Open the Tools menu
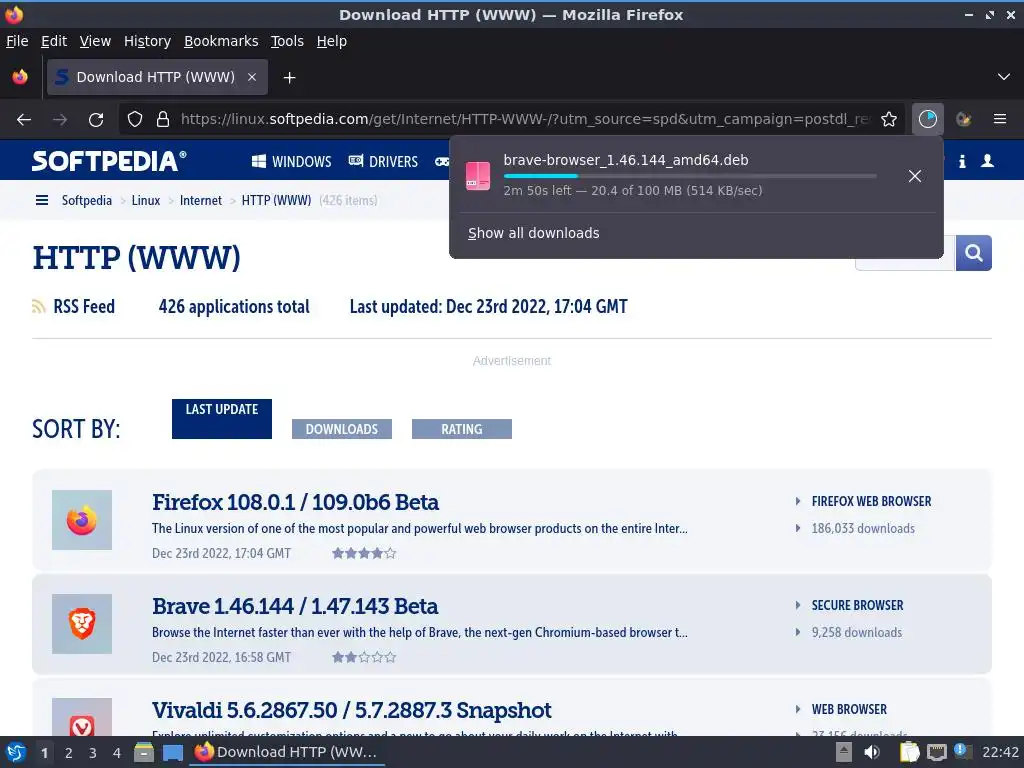The height and width of the screenshot is (768, 1024). click(287, 41)
